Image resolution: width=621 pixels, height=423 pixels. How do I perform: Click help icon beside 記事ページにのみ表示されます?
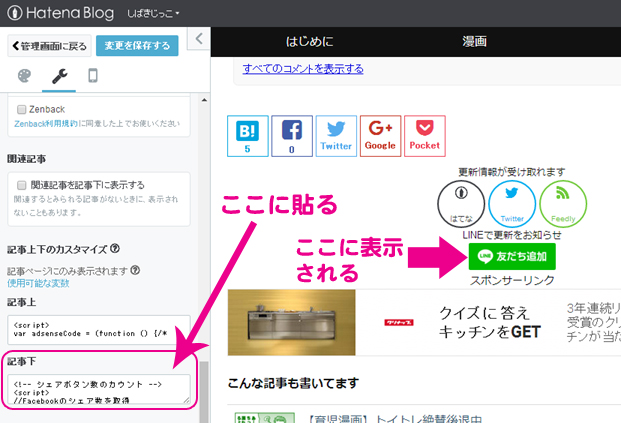[x=135, y=270]
